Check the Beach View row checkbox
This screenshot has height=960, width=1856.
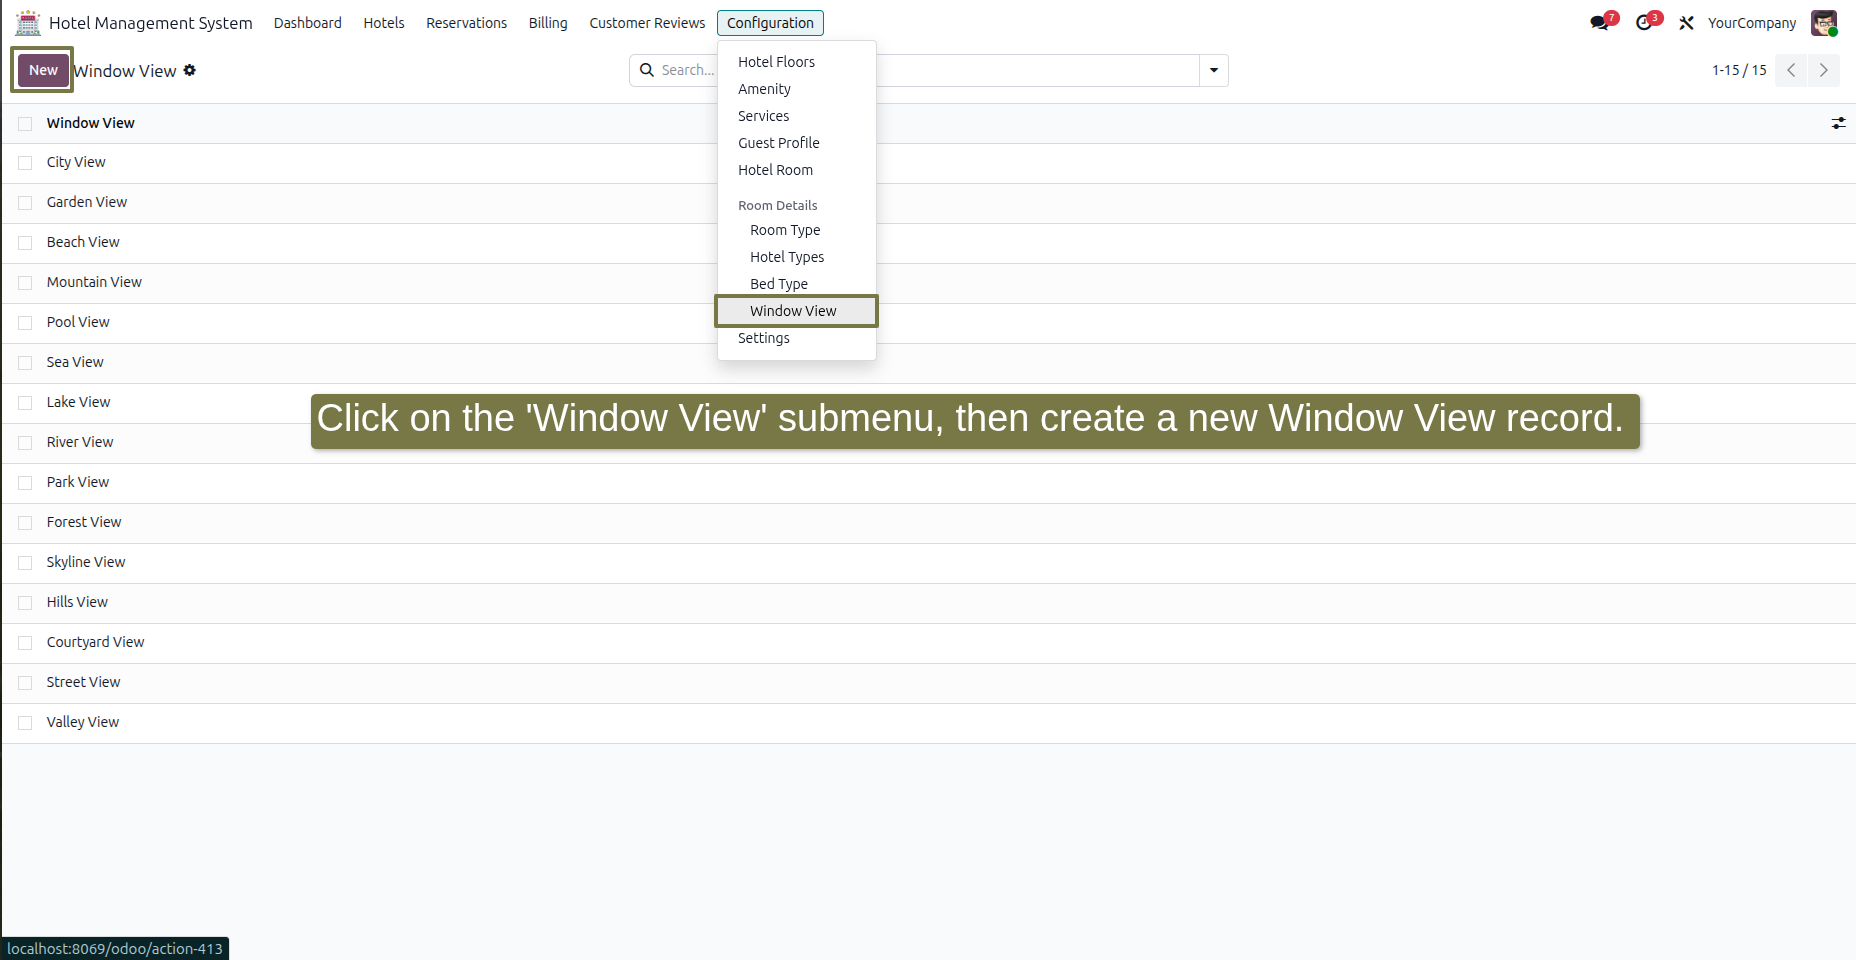click(25, 243)
